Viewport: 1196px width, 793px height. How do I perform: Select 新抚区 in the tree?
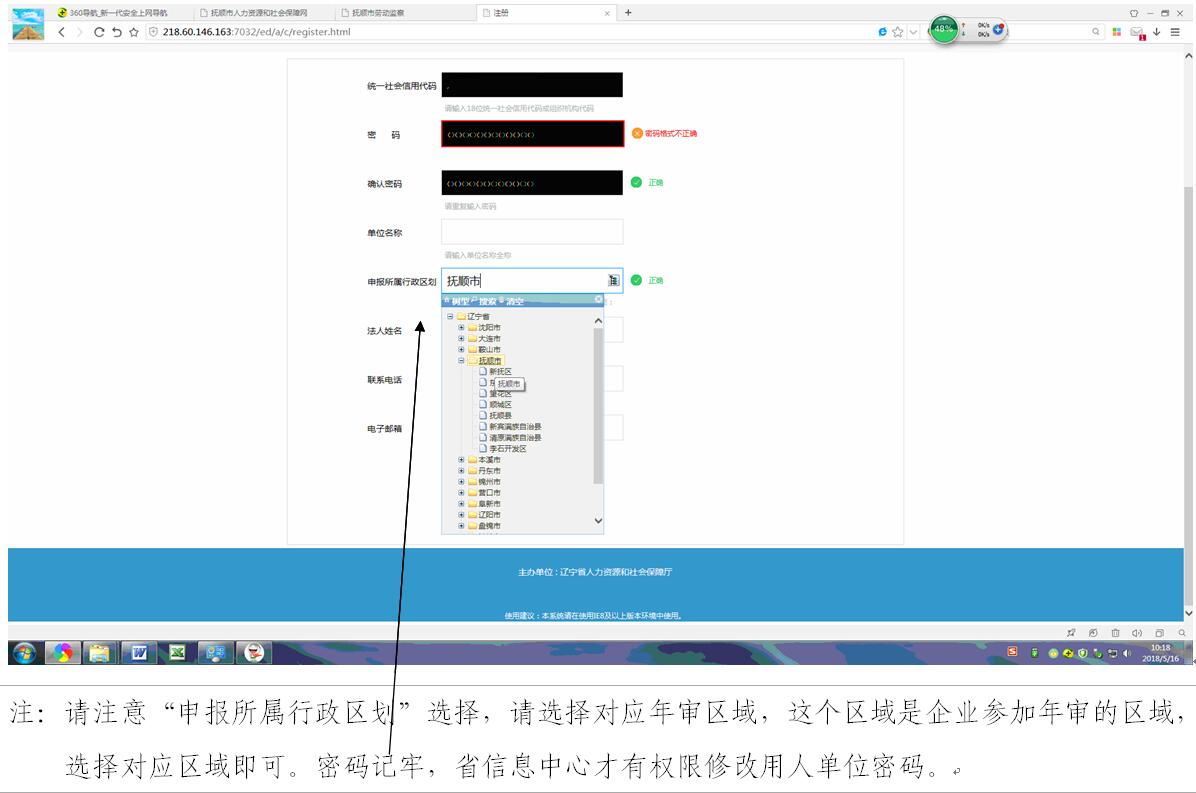500,371
